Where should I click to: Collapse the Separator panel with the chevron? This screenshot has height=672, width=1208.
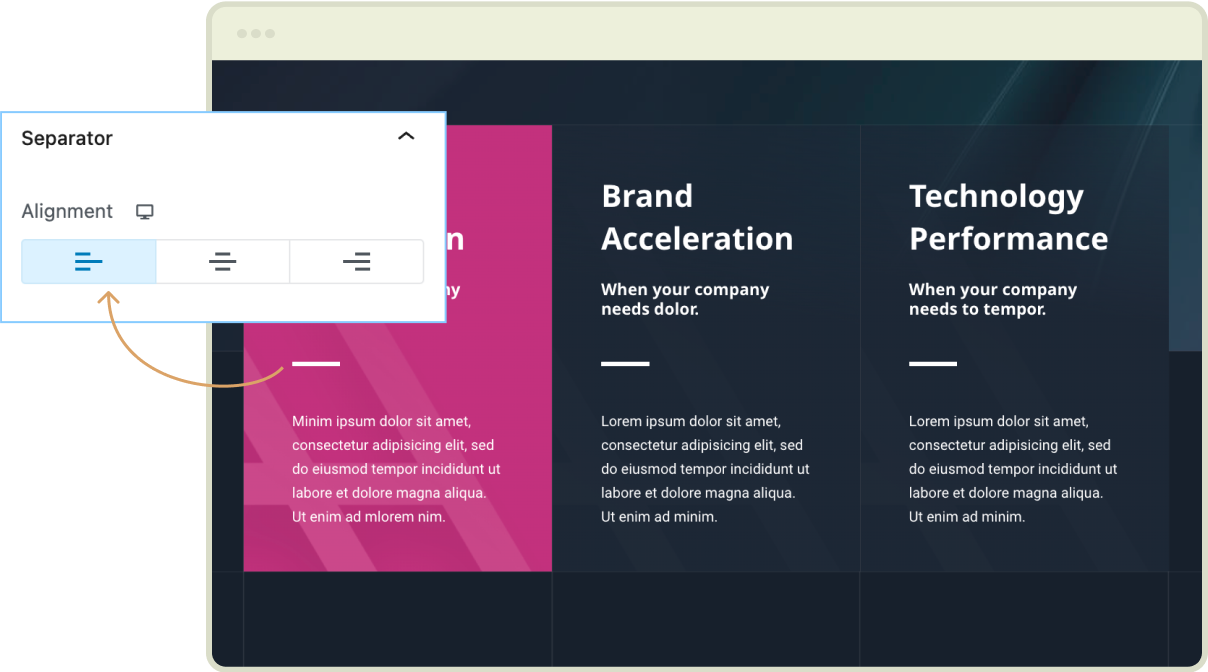coord(406,137)
